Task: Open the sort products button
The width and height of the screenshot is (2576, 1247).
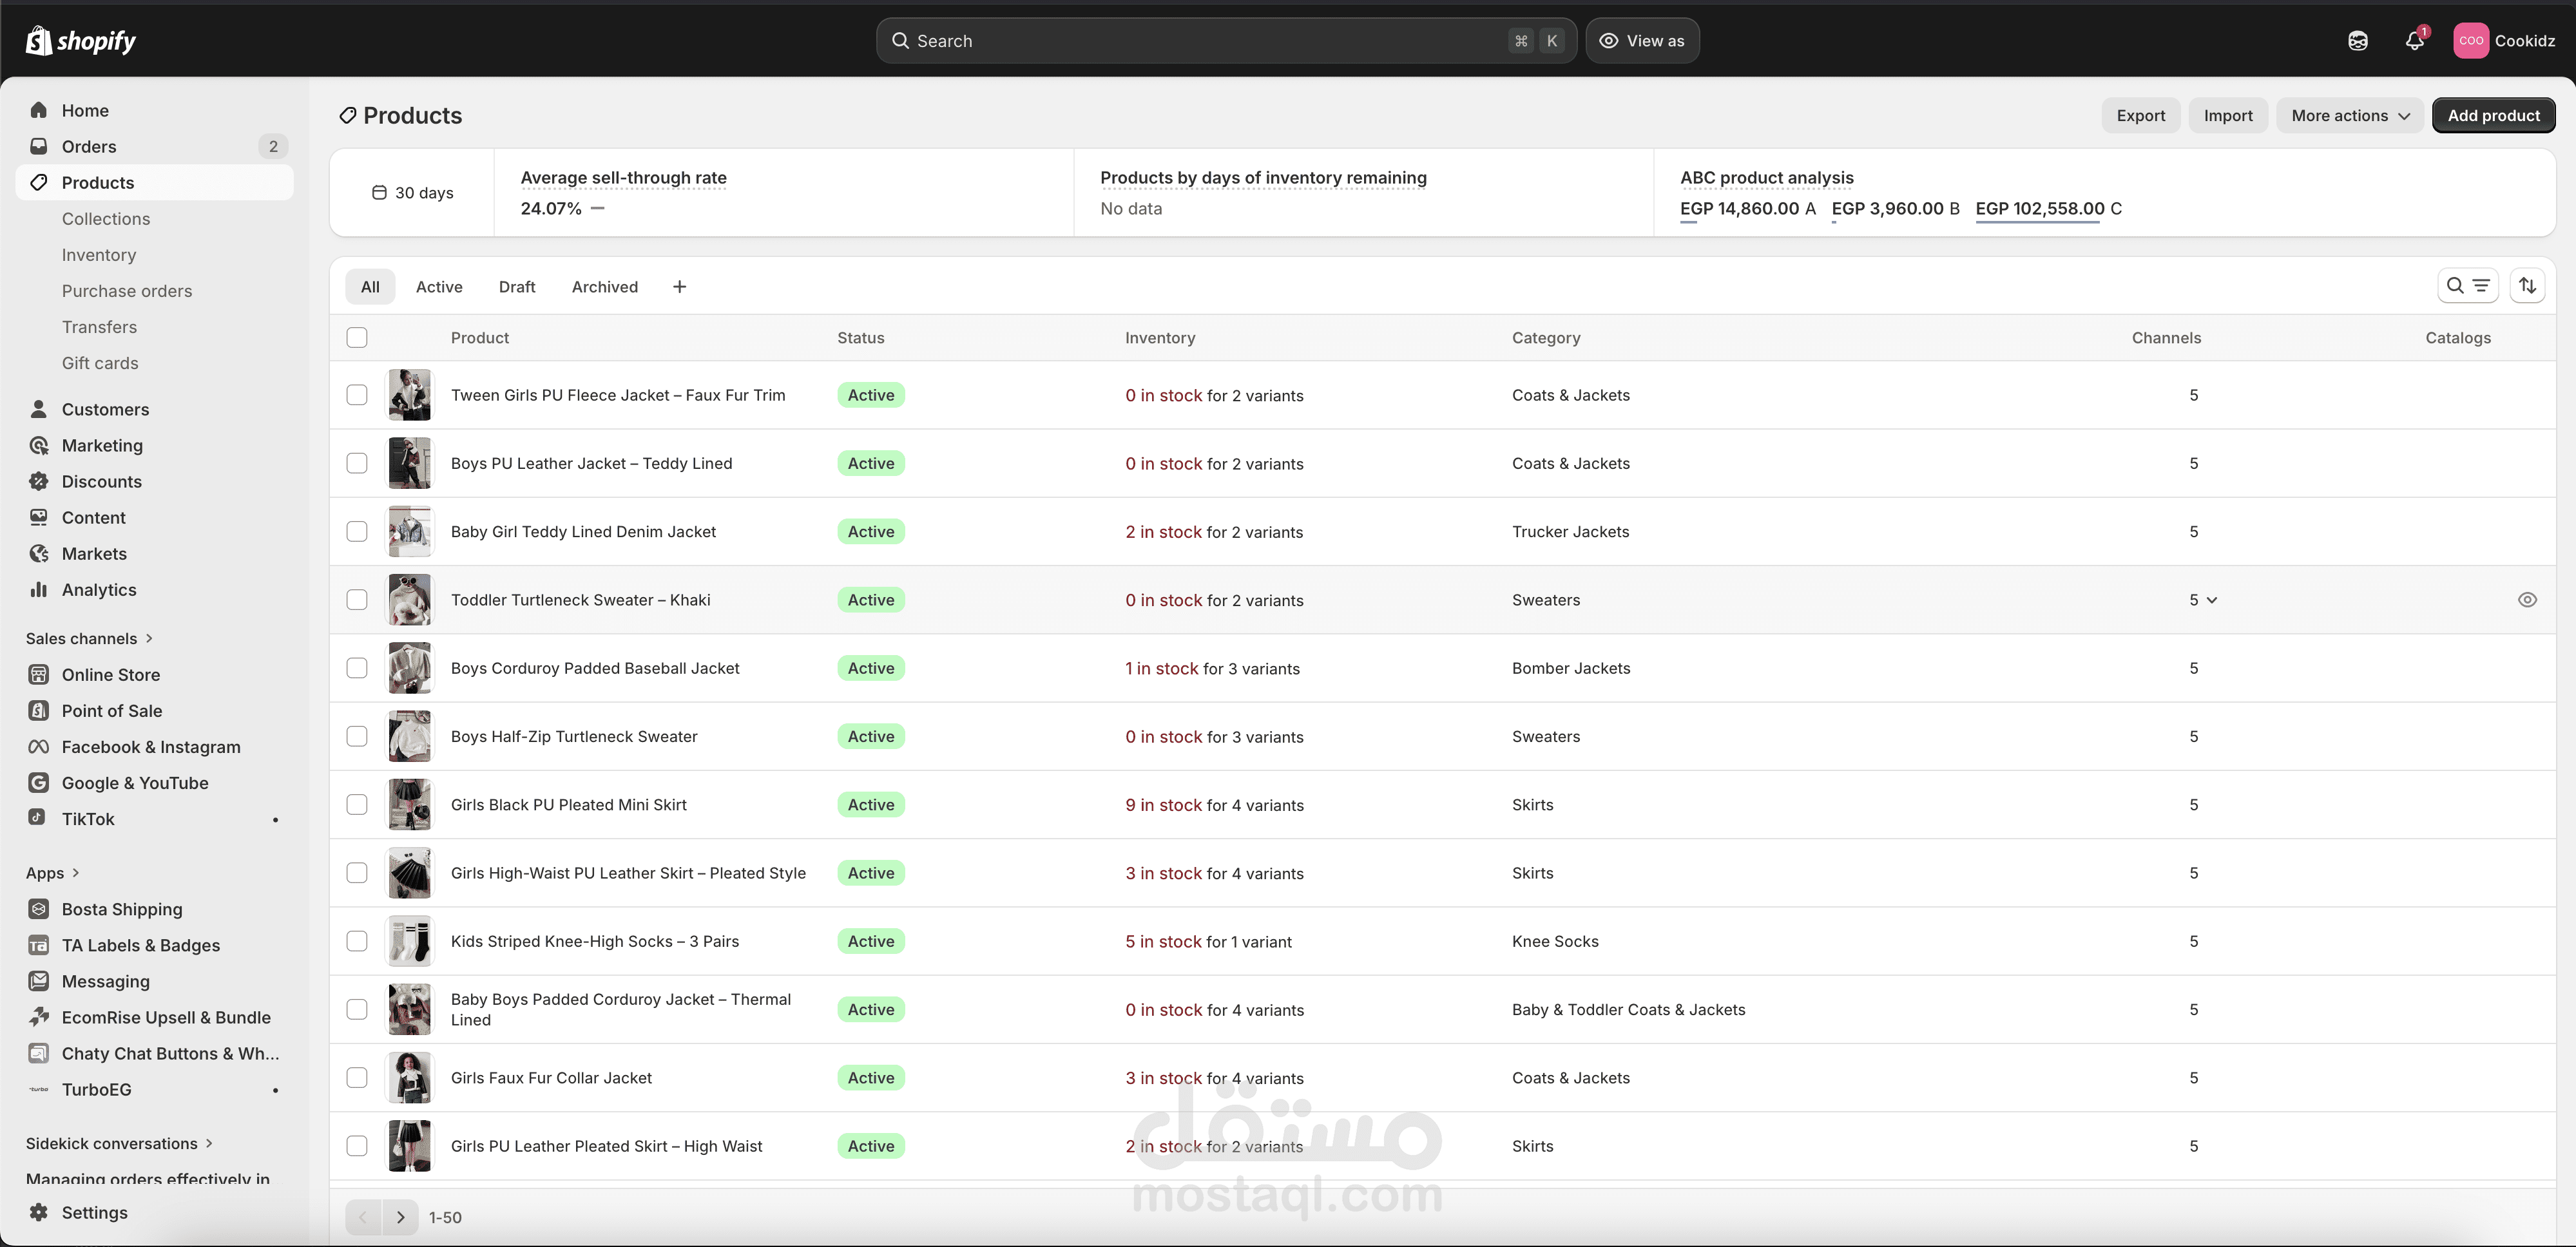Action: 2528,286
